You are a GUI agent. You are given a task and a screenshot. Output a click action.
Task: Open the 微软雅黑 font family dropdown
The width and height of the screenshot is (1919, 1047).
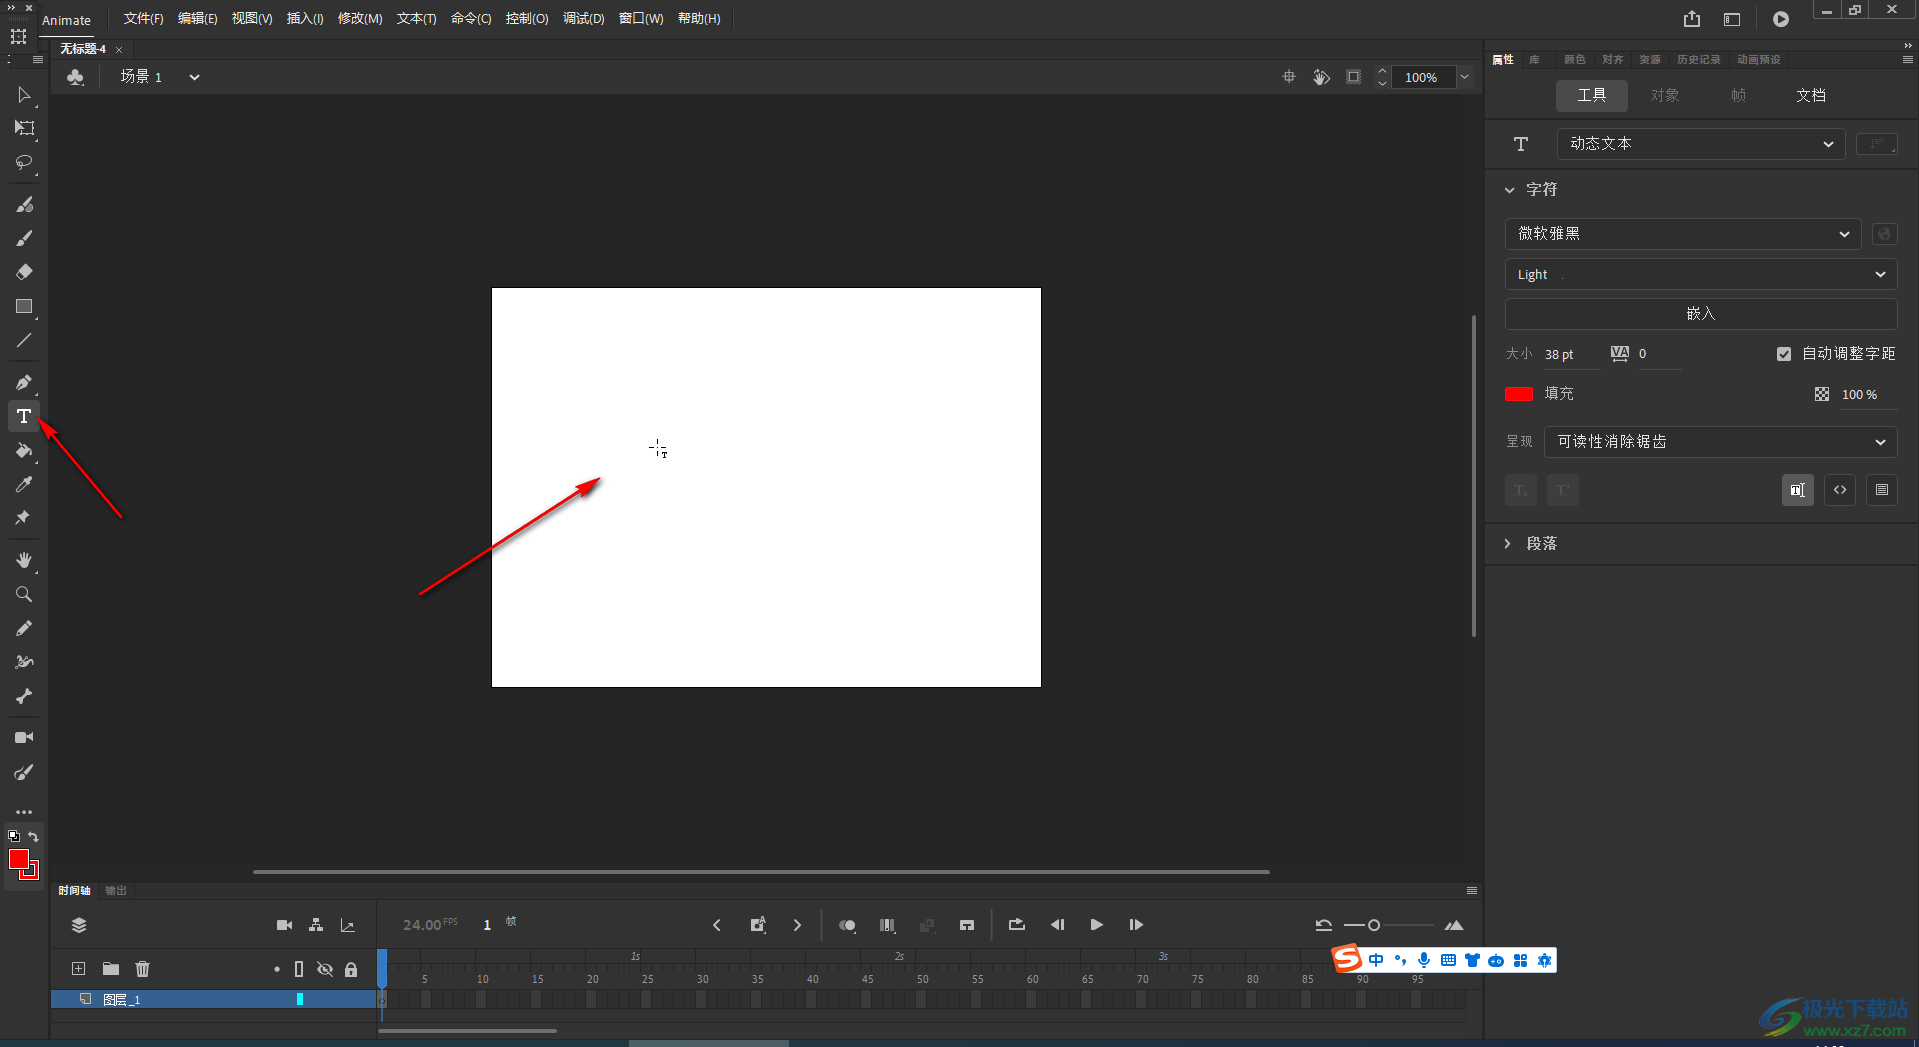tap(1683, 234)
